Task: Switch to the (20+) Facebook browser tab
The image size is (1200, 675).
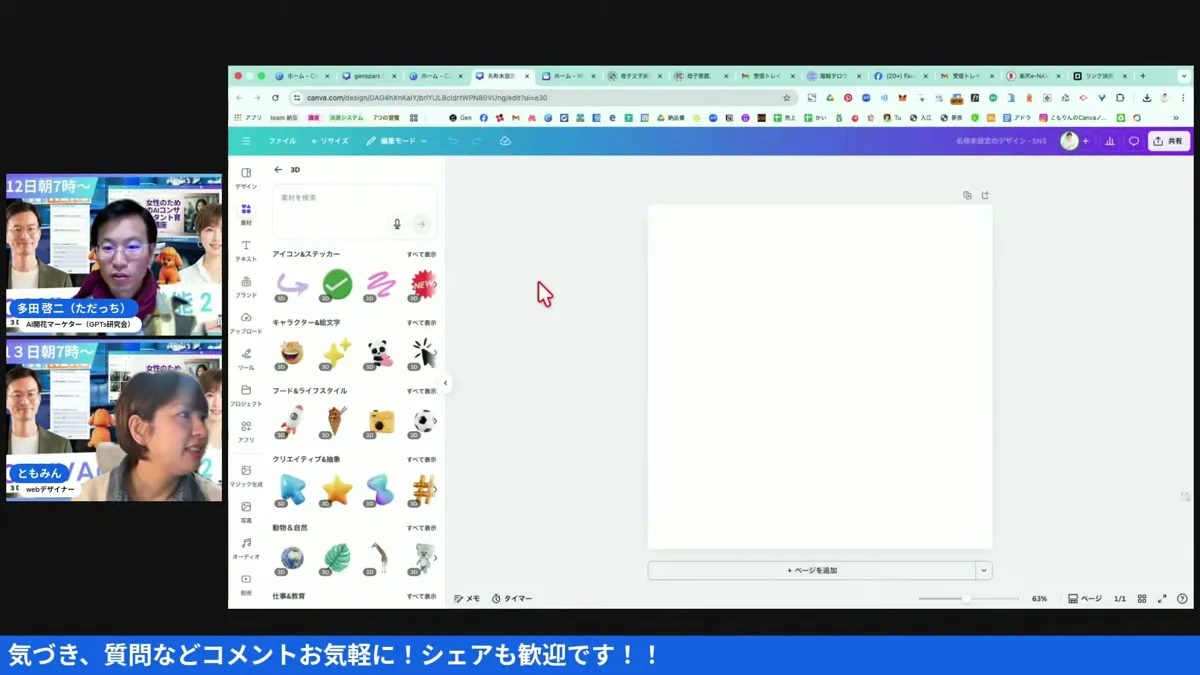Action: click(x=900, y=76)
